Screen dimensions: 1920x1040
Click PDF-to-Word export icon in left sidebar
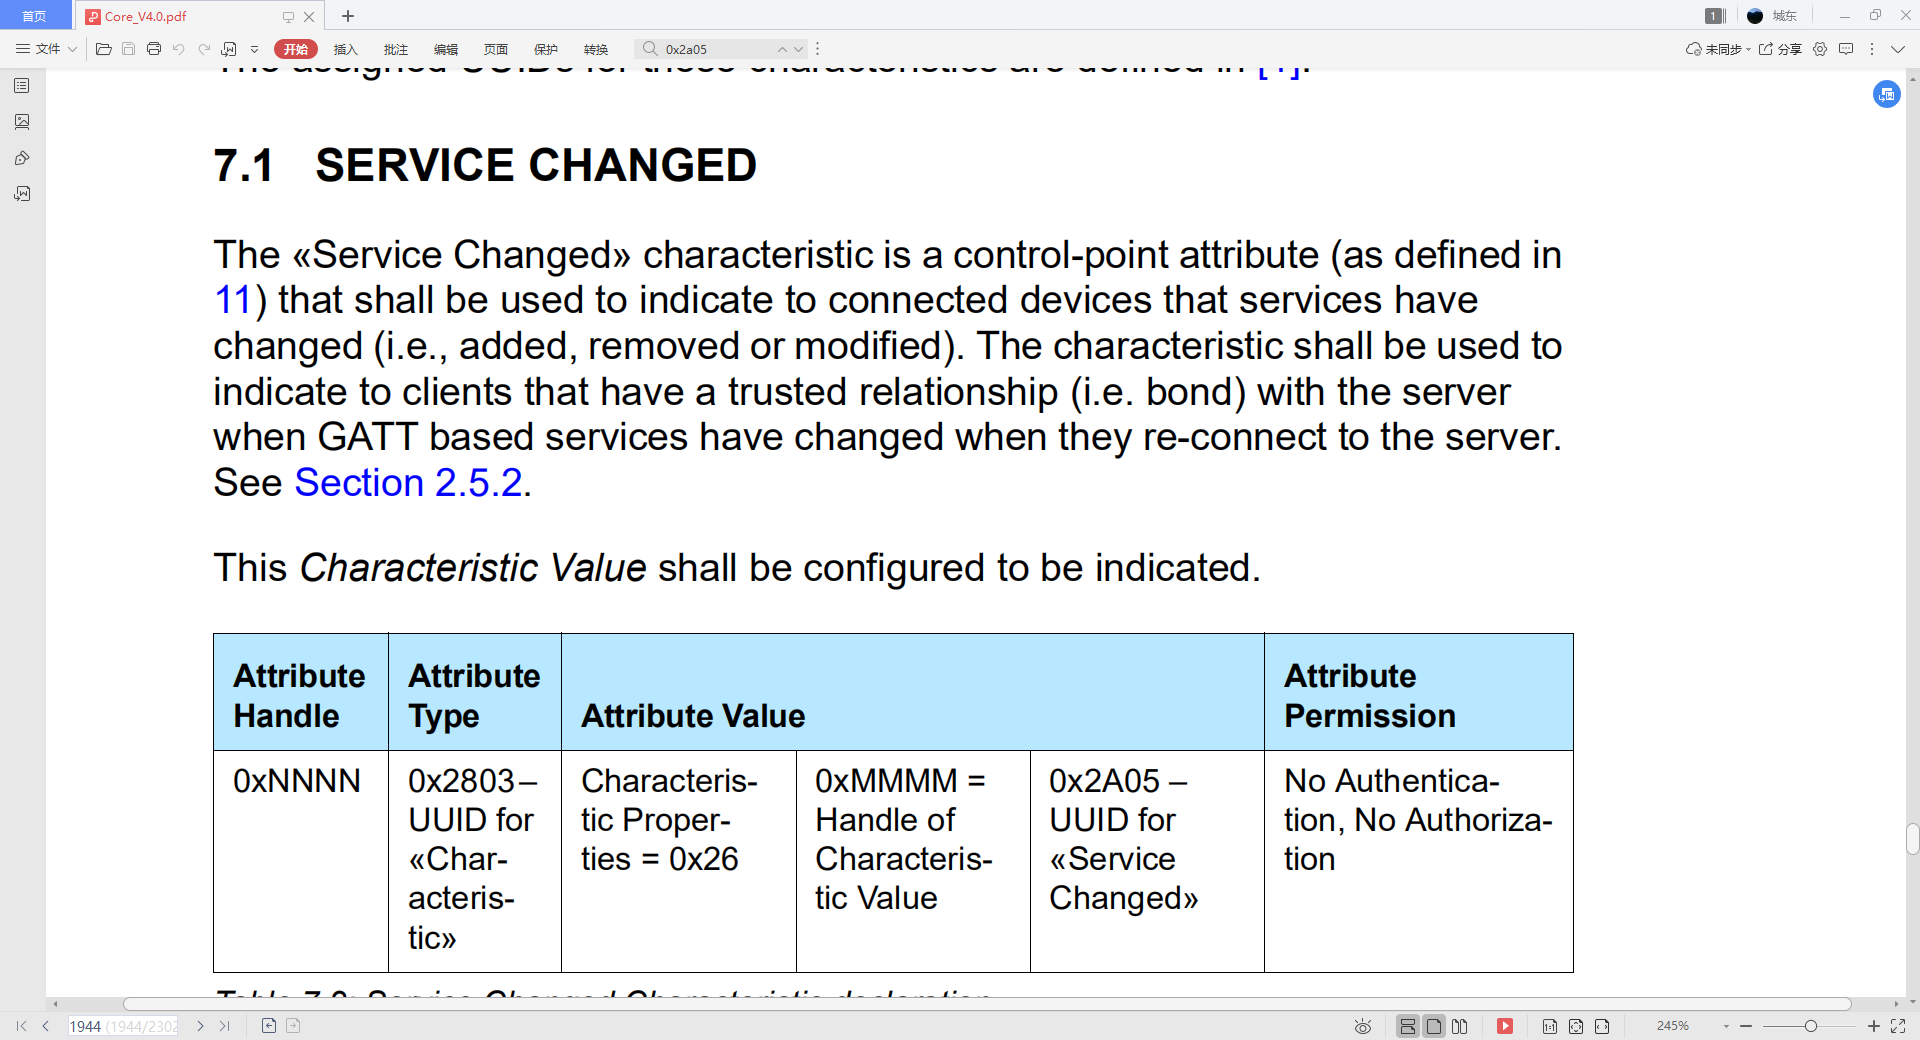coord(22,194)
